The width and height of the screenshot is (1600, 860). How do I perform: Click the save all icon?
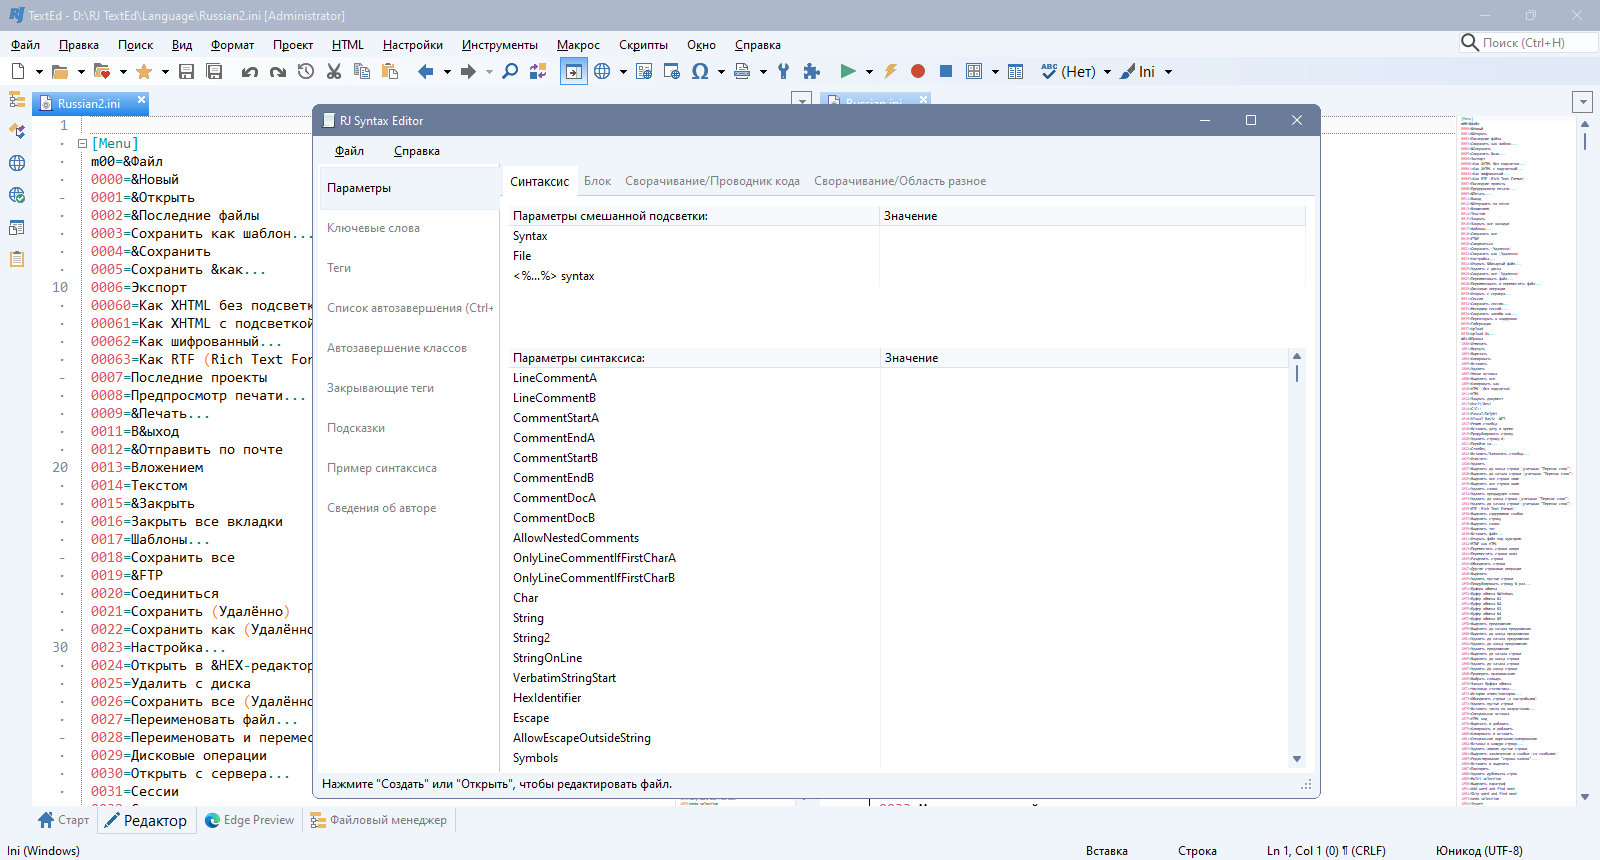(x=214, y=71)
